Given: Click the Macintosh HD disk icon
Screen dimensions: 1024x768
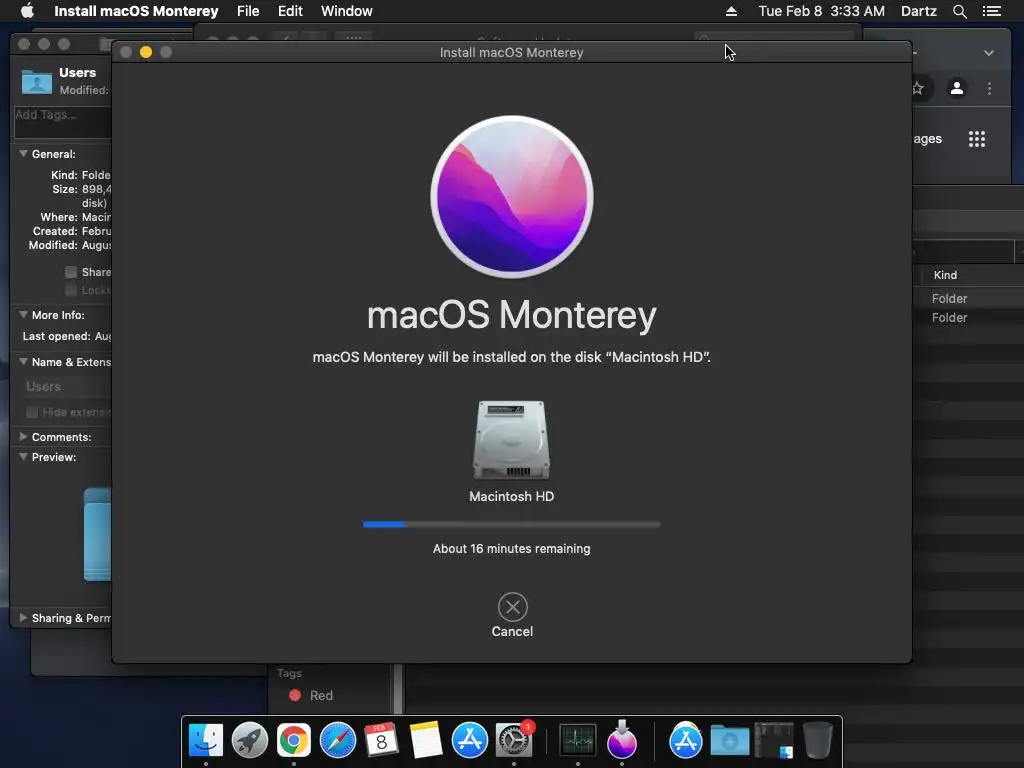Looking at the screenshot, I should click(x=511, y=440).
